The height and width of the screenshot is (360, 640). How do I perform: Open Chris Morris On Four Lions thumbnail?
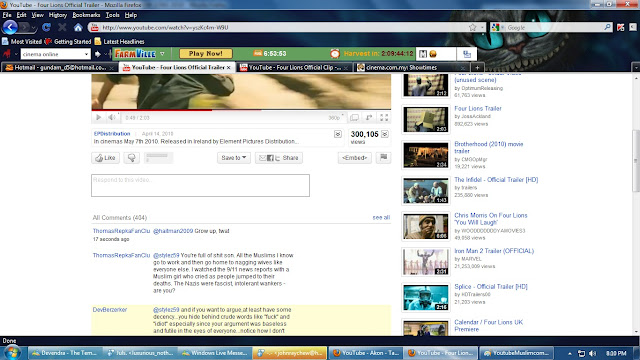[426, 226]
